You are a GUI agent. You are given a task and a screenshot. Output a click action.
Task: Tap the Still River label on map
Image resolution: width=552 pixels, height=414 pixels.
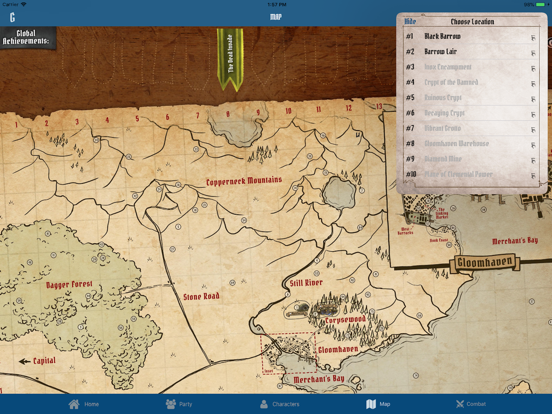(306, 282)
